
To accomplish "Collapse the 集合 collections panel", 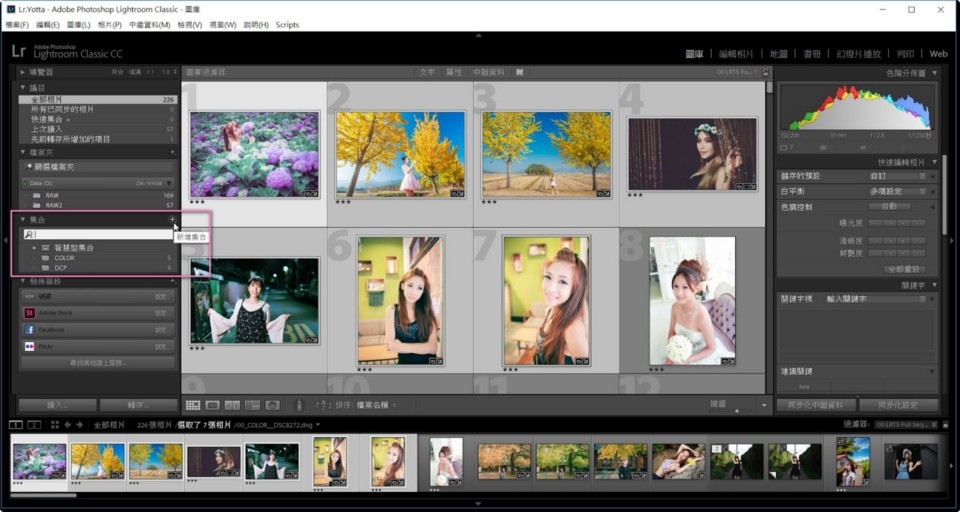I will [x=23, y=219].
